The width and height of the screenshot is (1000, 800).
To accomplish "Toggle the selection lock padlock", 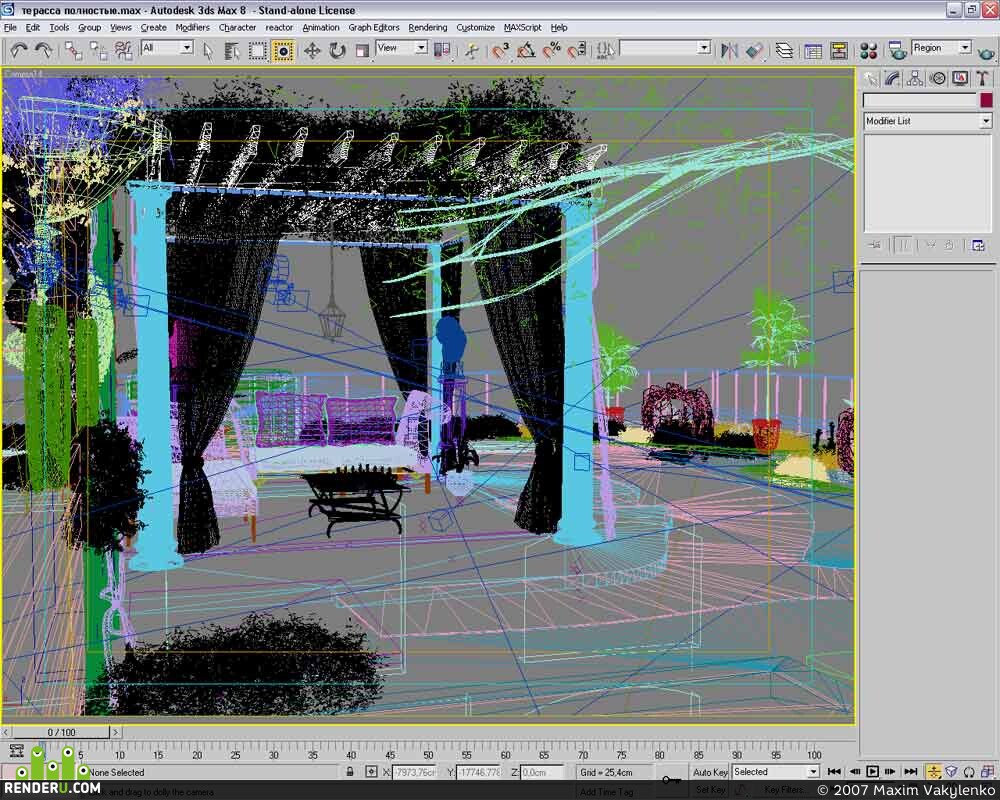I will 349,771.
